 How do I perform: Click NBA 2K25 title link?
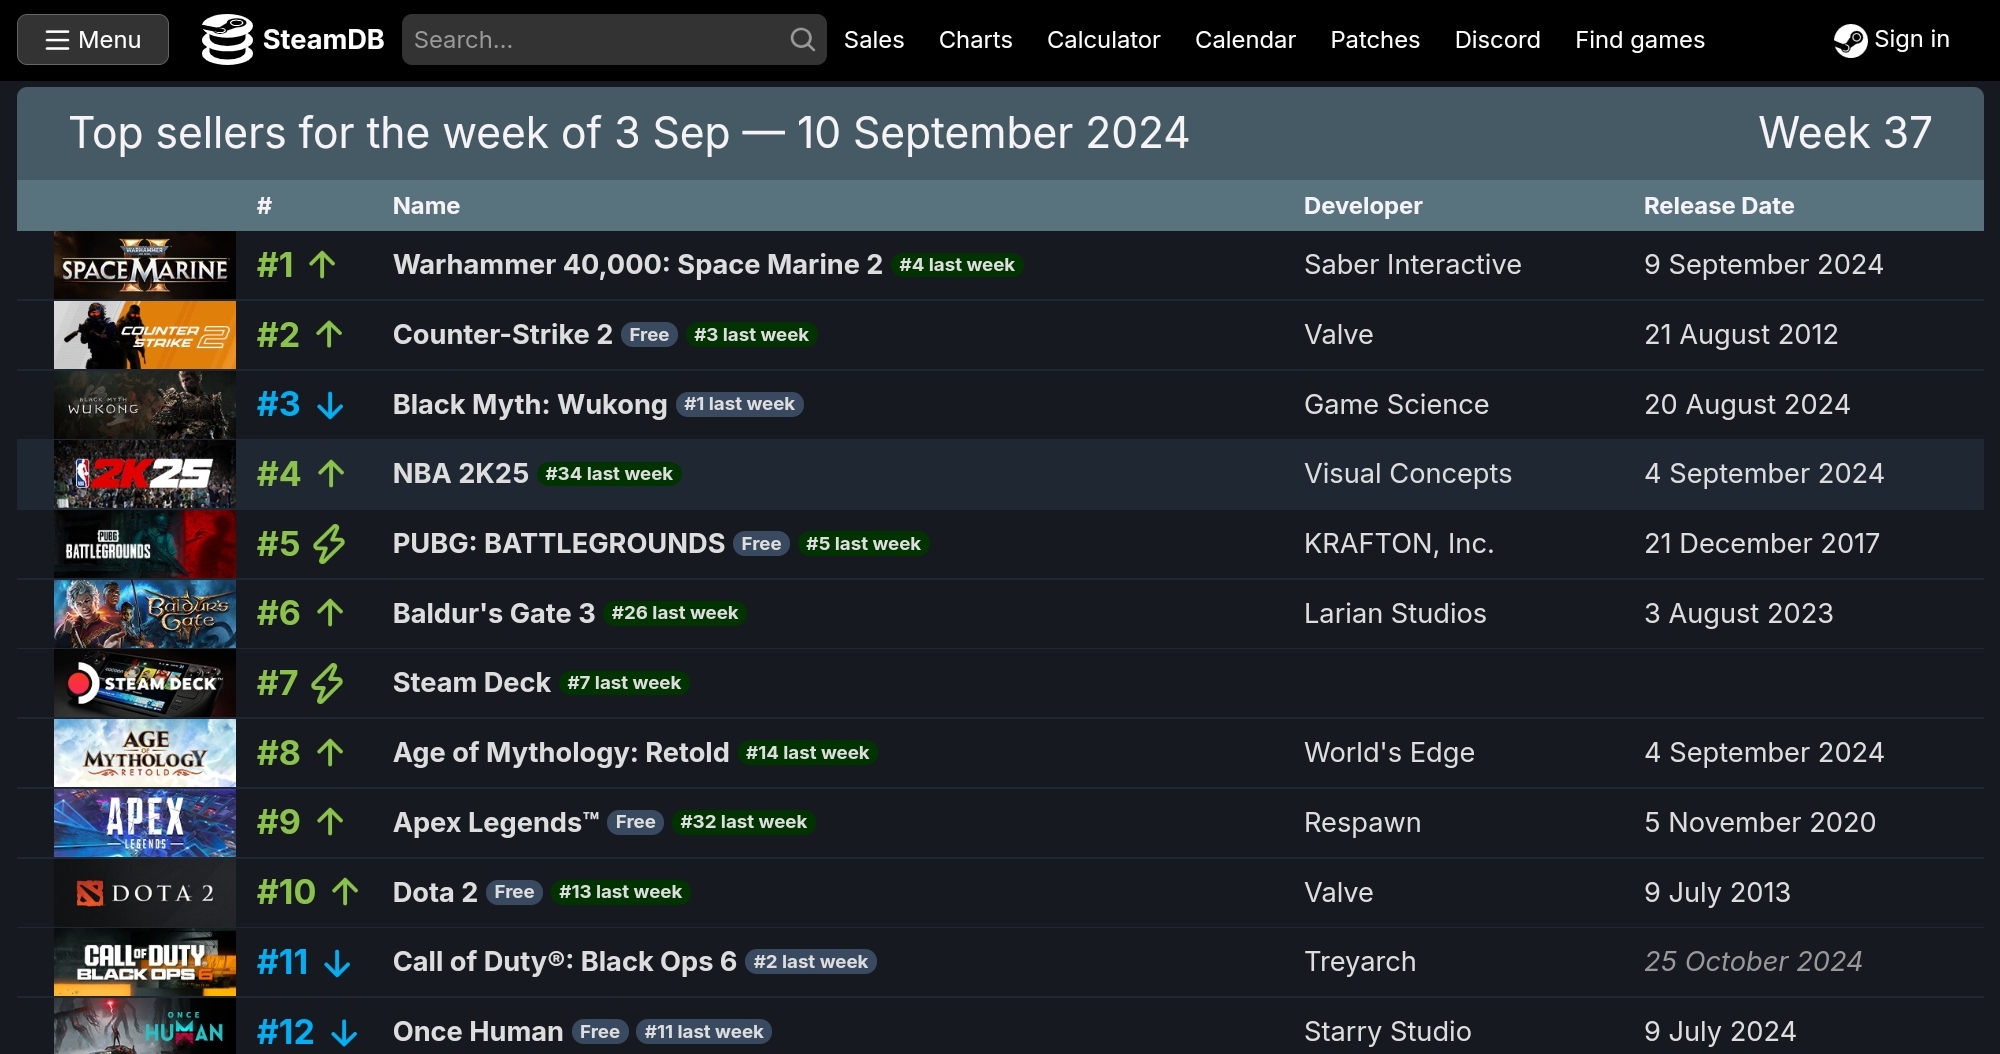461,474
